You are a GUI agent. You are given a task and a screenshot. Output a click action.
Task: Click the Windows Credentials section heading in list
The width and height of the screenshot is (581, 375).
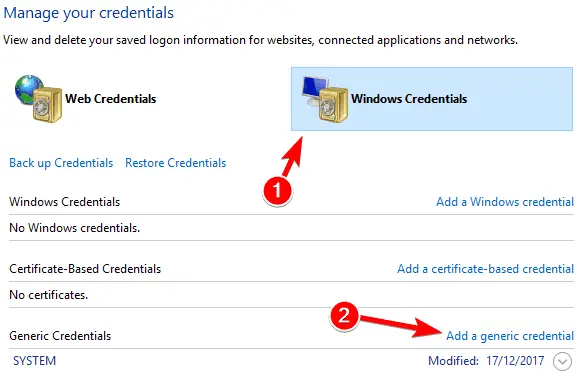64,202
